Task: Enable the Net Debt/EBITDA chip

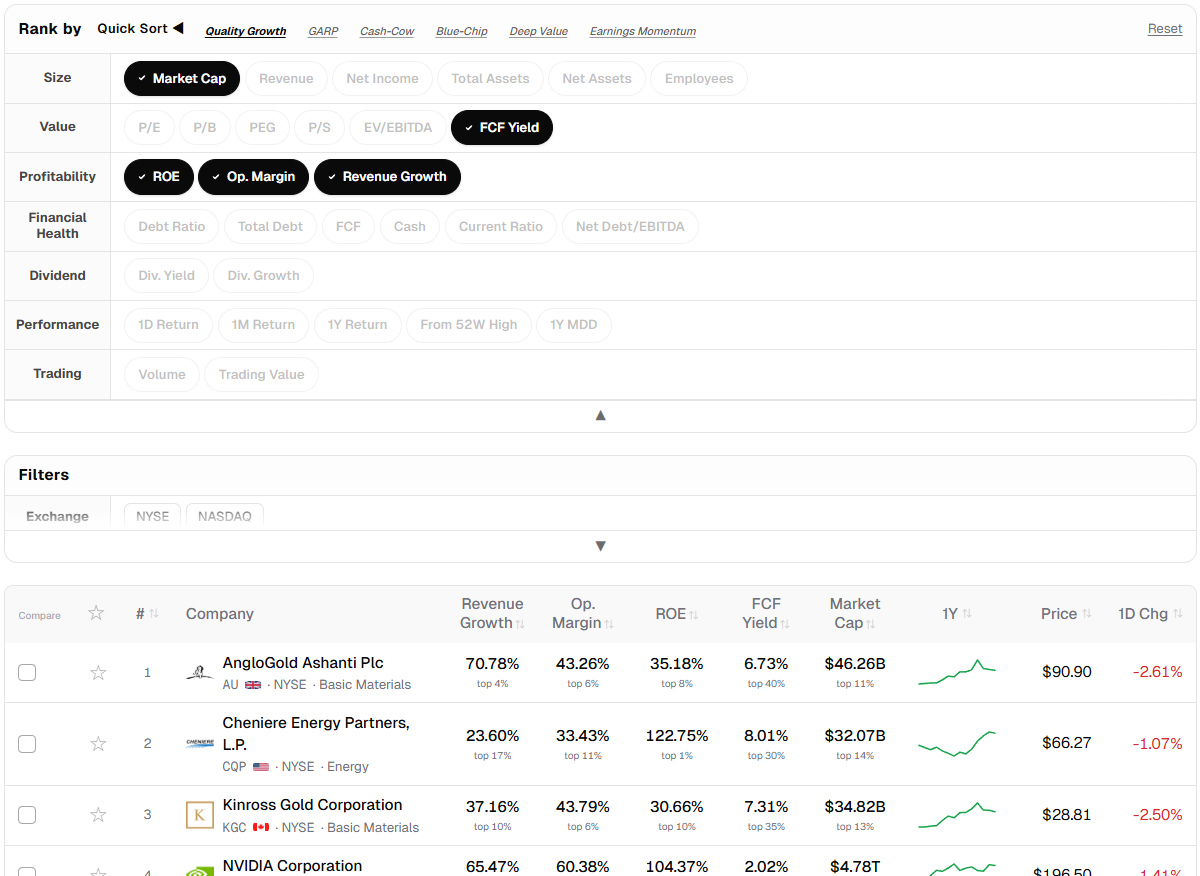Action: click(630, 227)
